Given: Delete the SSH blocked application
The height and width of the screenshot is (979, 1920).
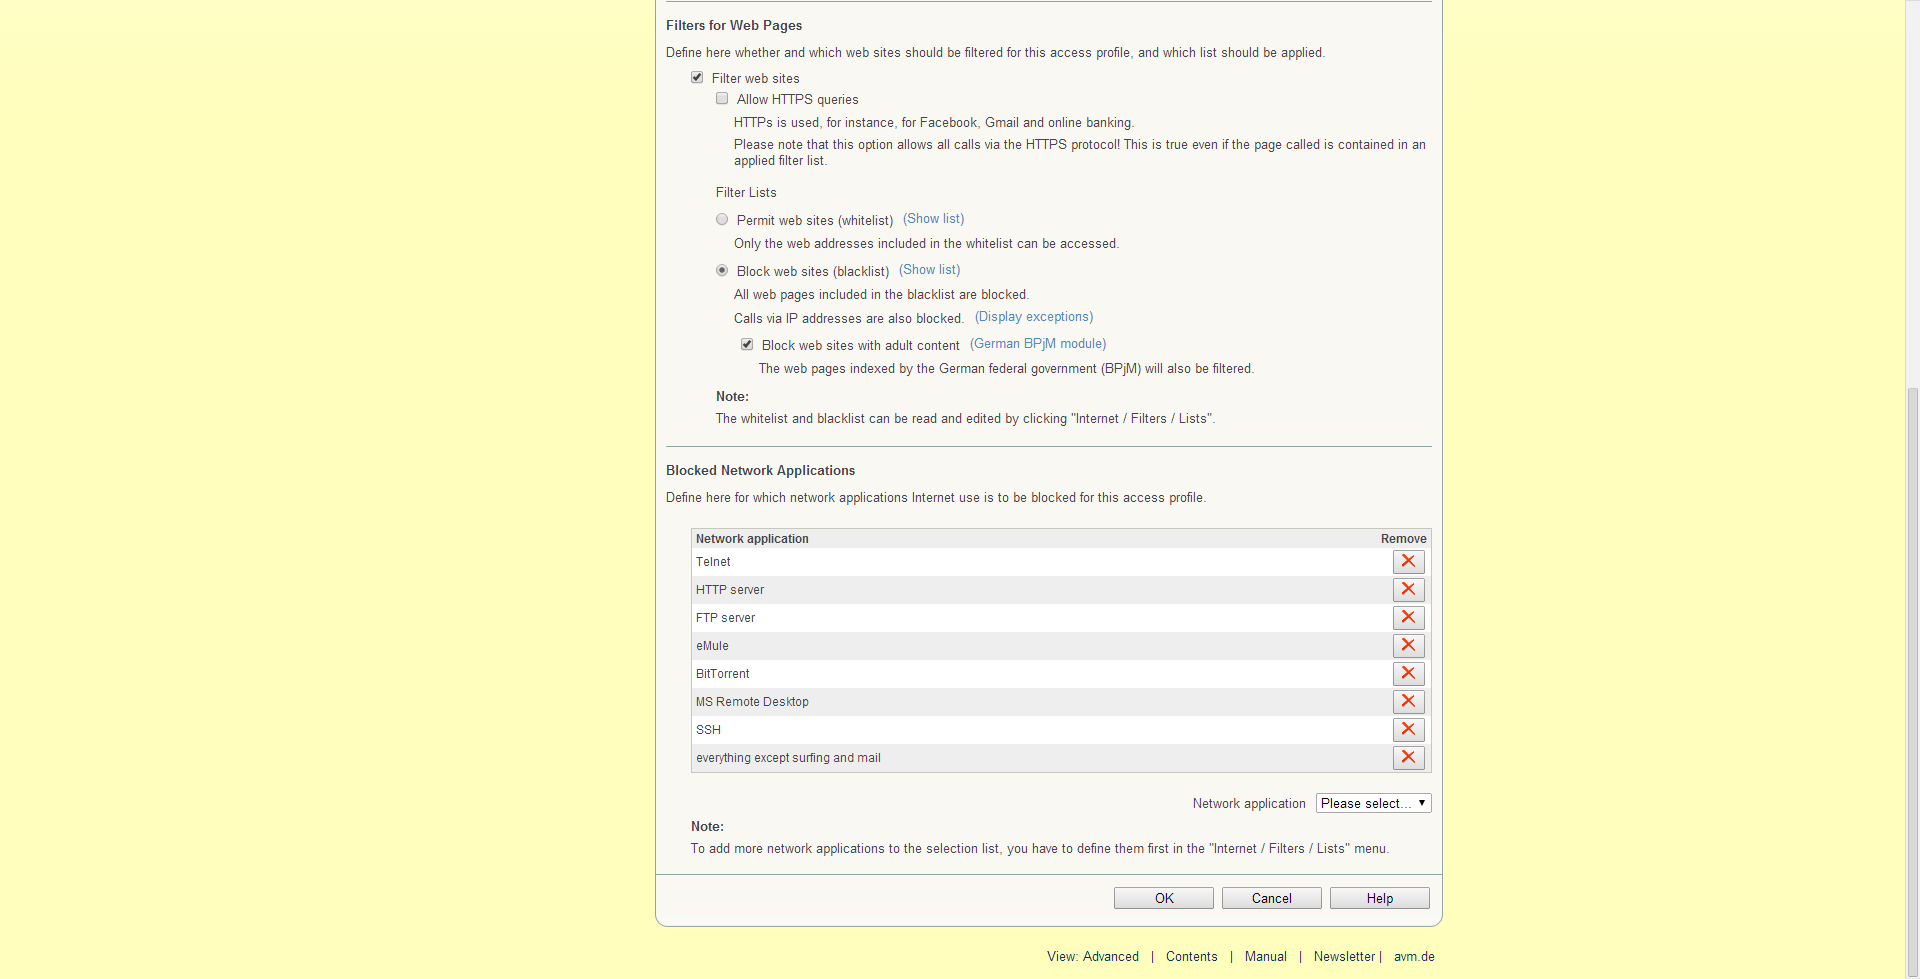Looking at the screenshot, I should tap(1408, 730).
